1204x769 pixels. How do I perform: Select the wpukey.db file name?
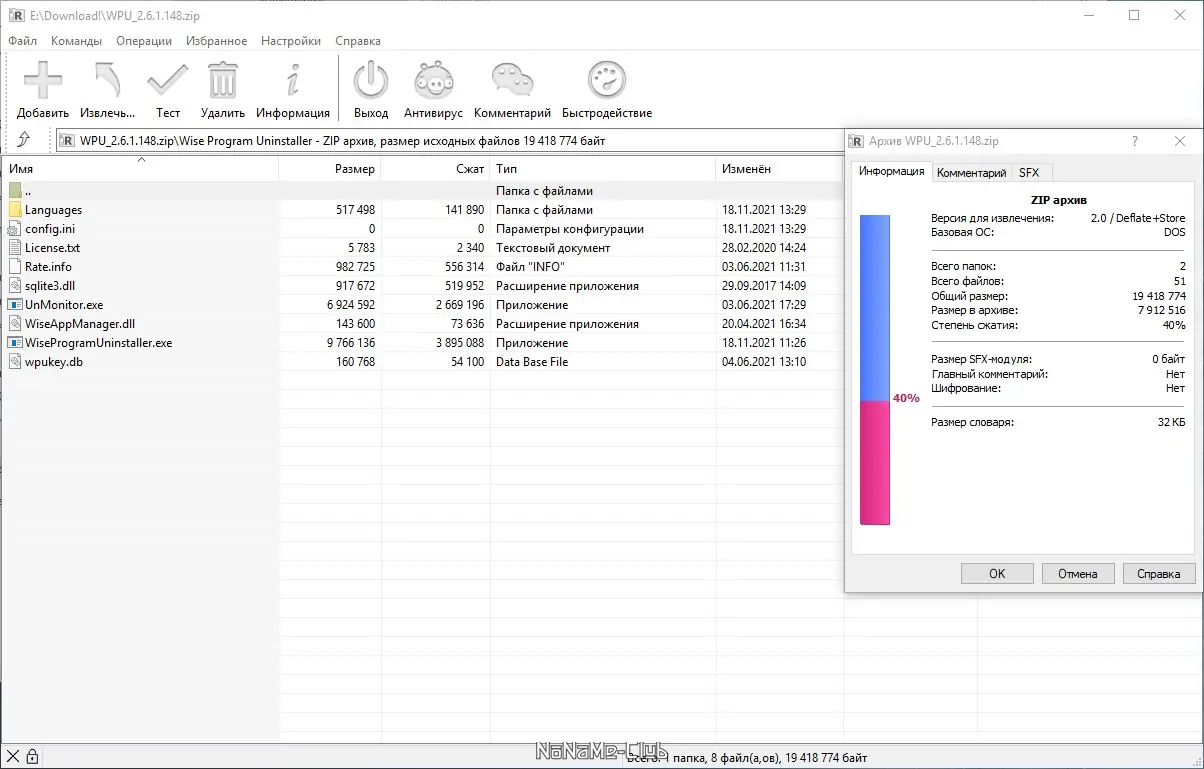click(x=54, y=362)
